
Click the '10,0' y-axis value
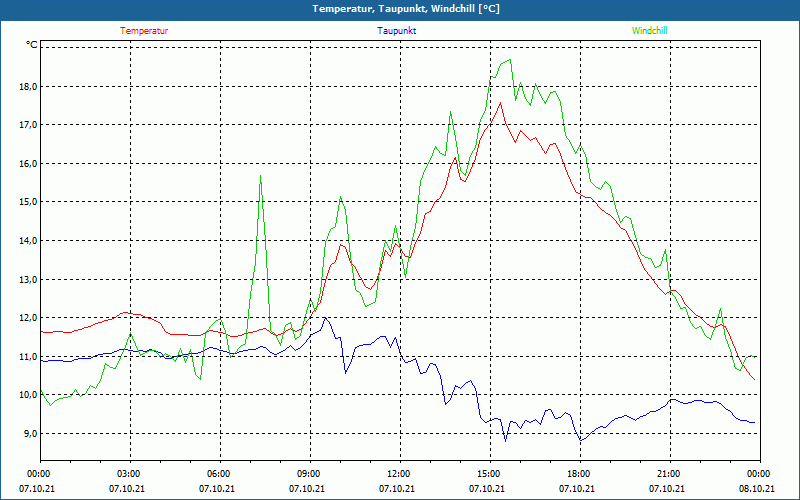pyautogui.click(x=29, y=395)
